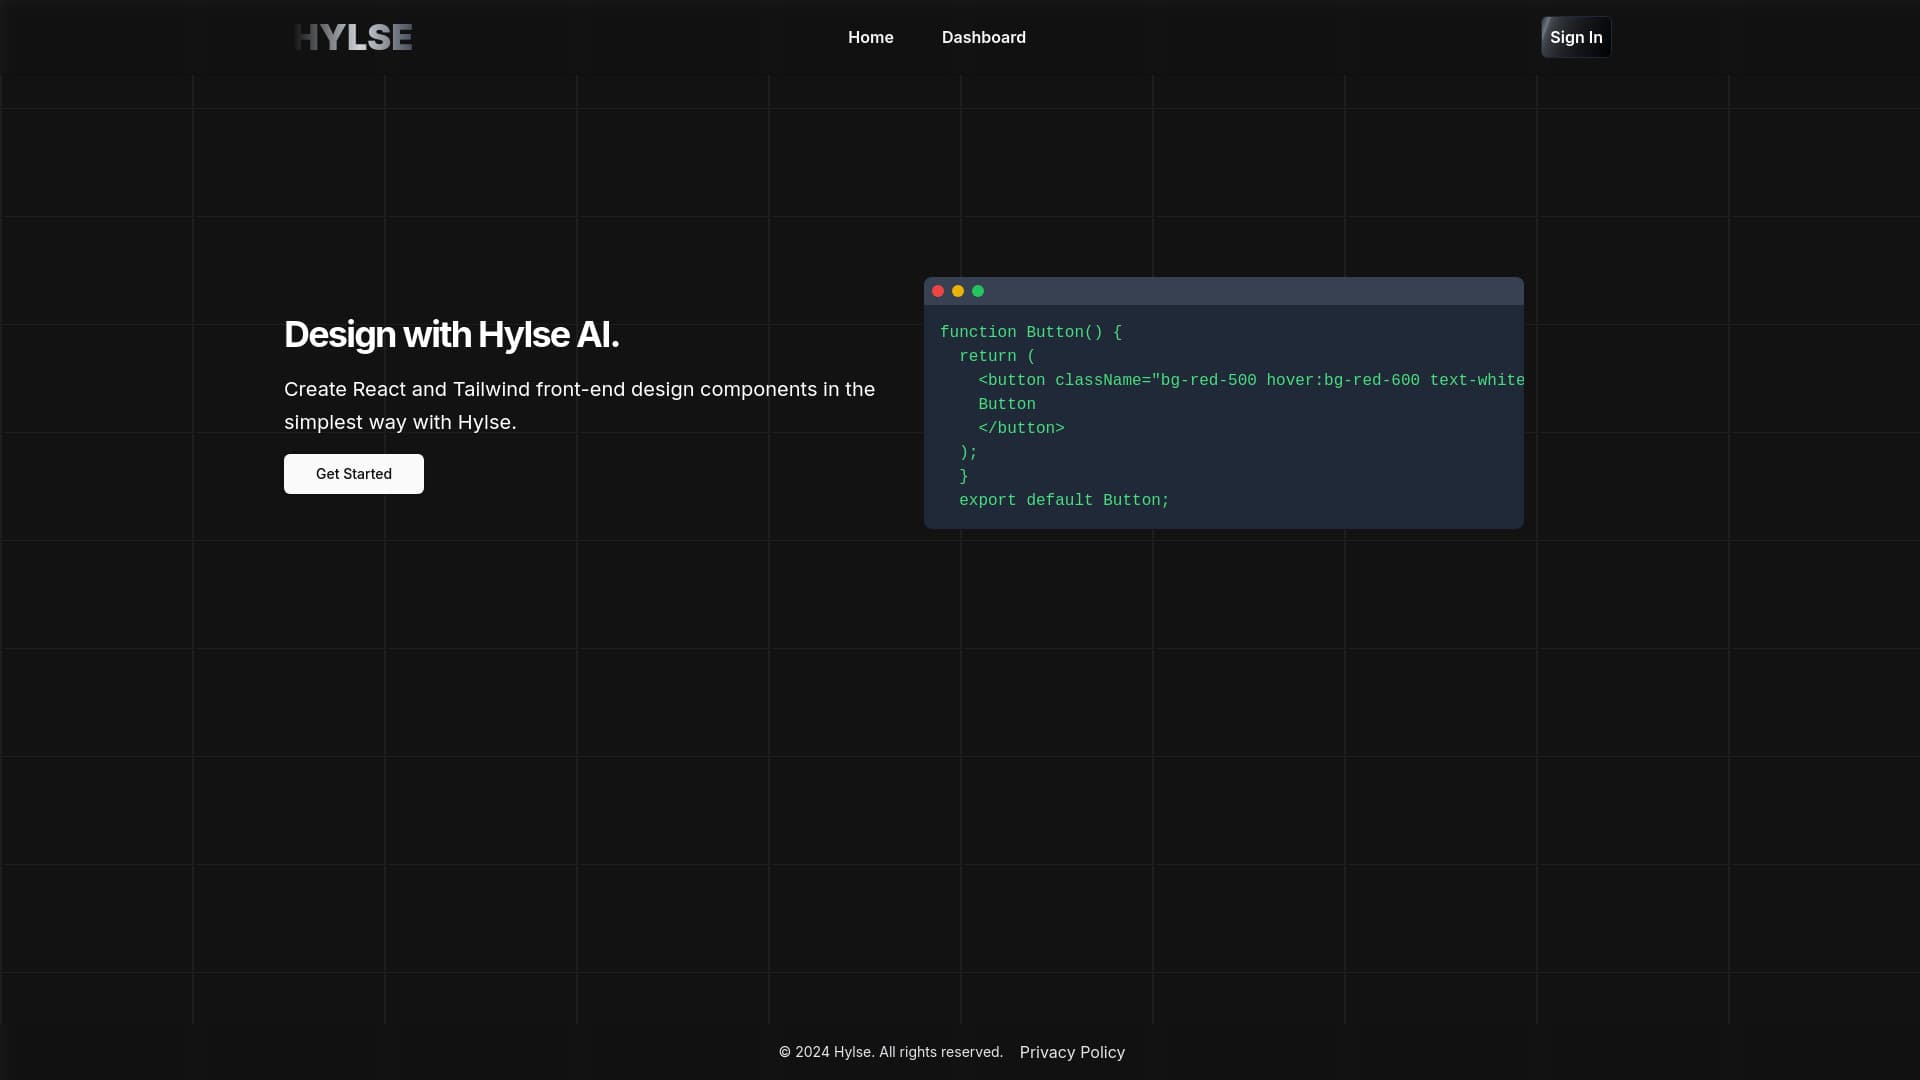The width and height of the screenshot is (1920, 1080).
Task: Click the headline 'Design with Hylse AI.'
Action: (451, 334)
